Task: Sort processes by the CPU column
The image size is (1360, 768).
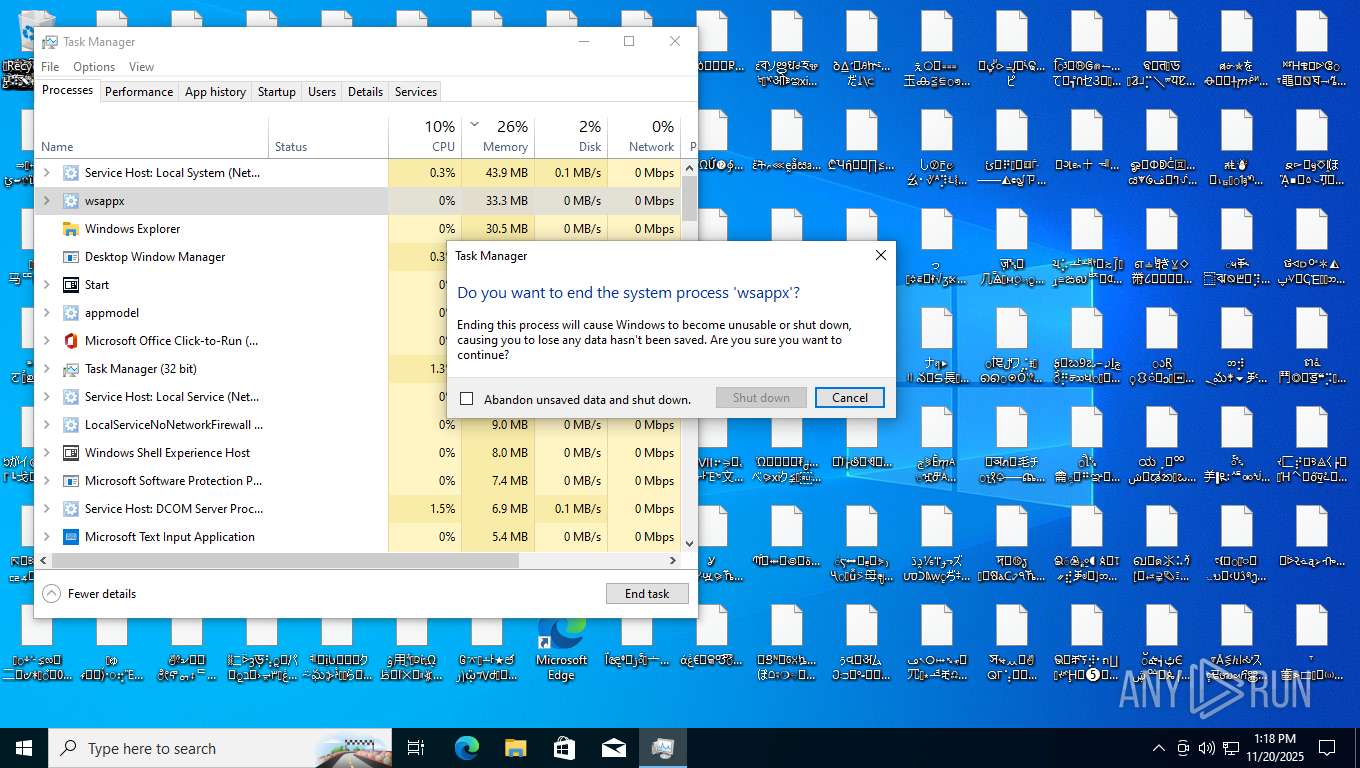Action: (x=425, y=137)
